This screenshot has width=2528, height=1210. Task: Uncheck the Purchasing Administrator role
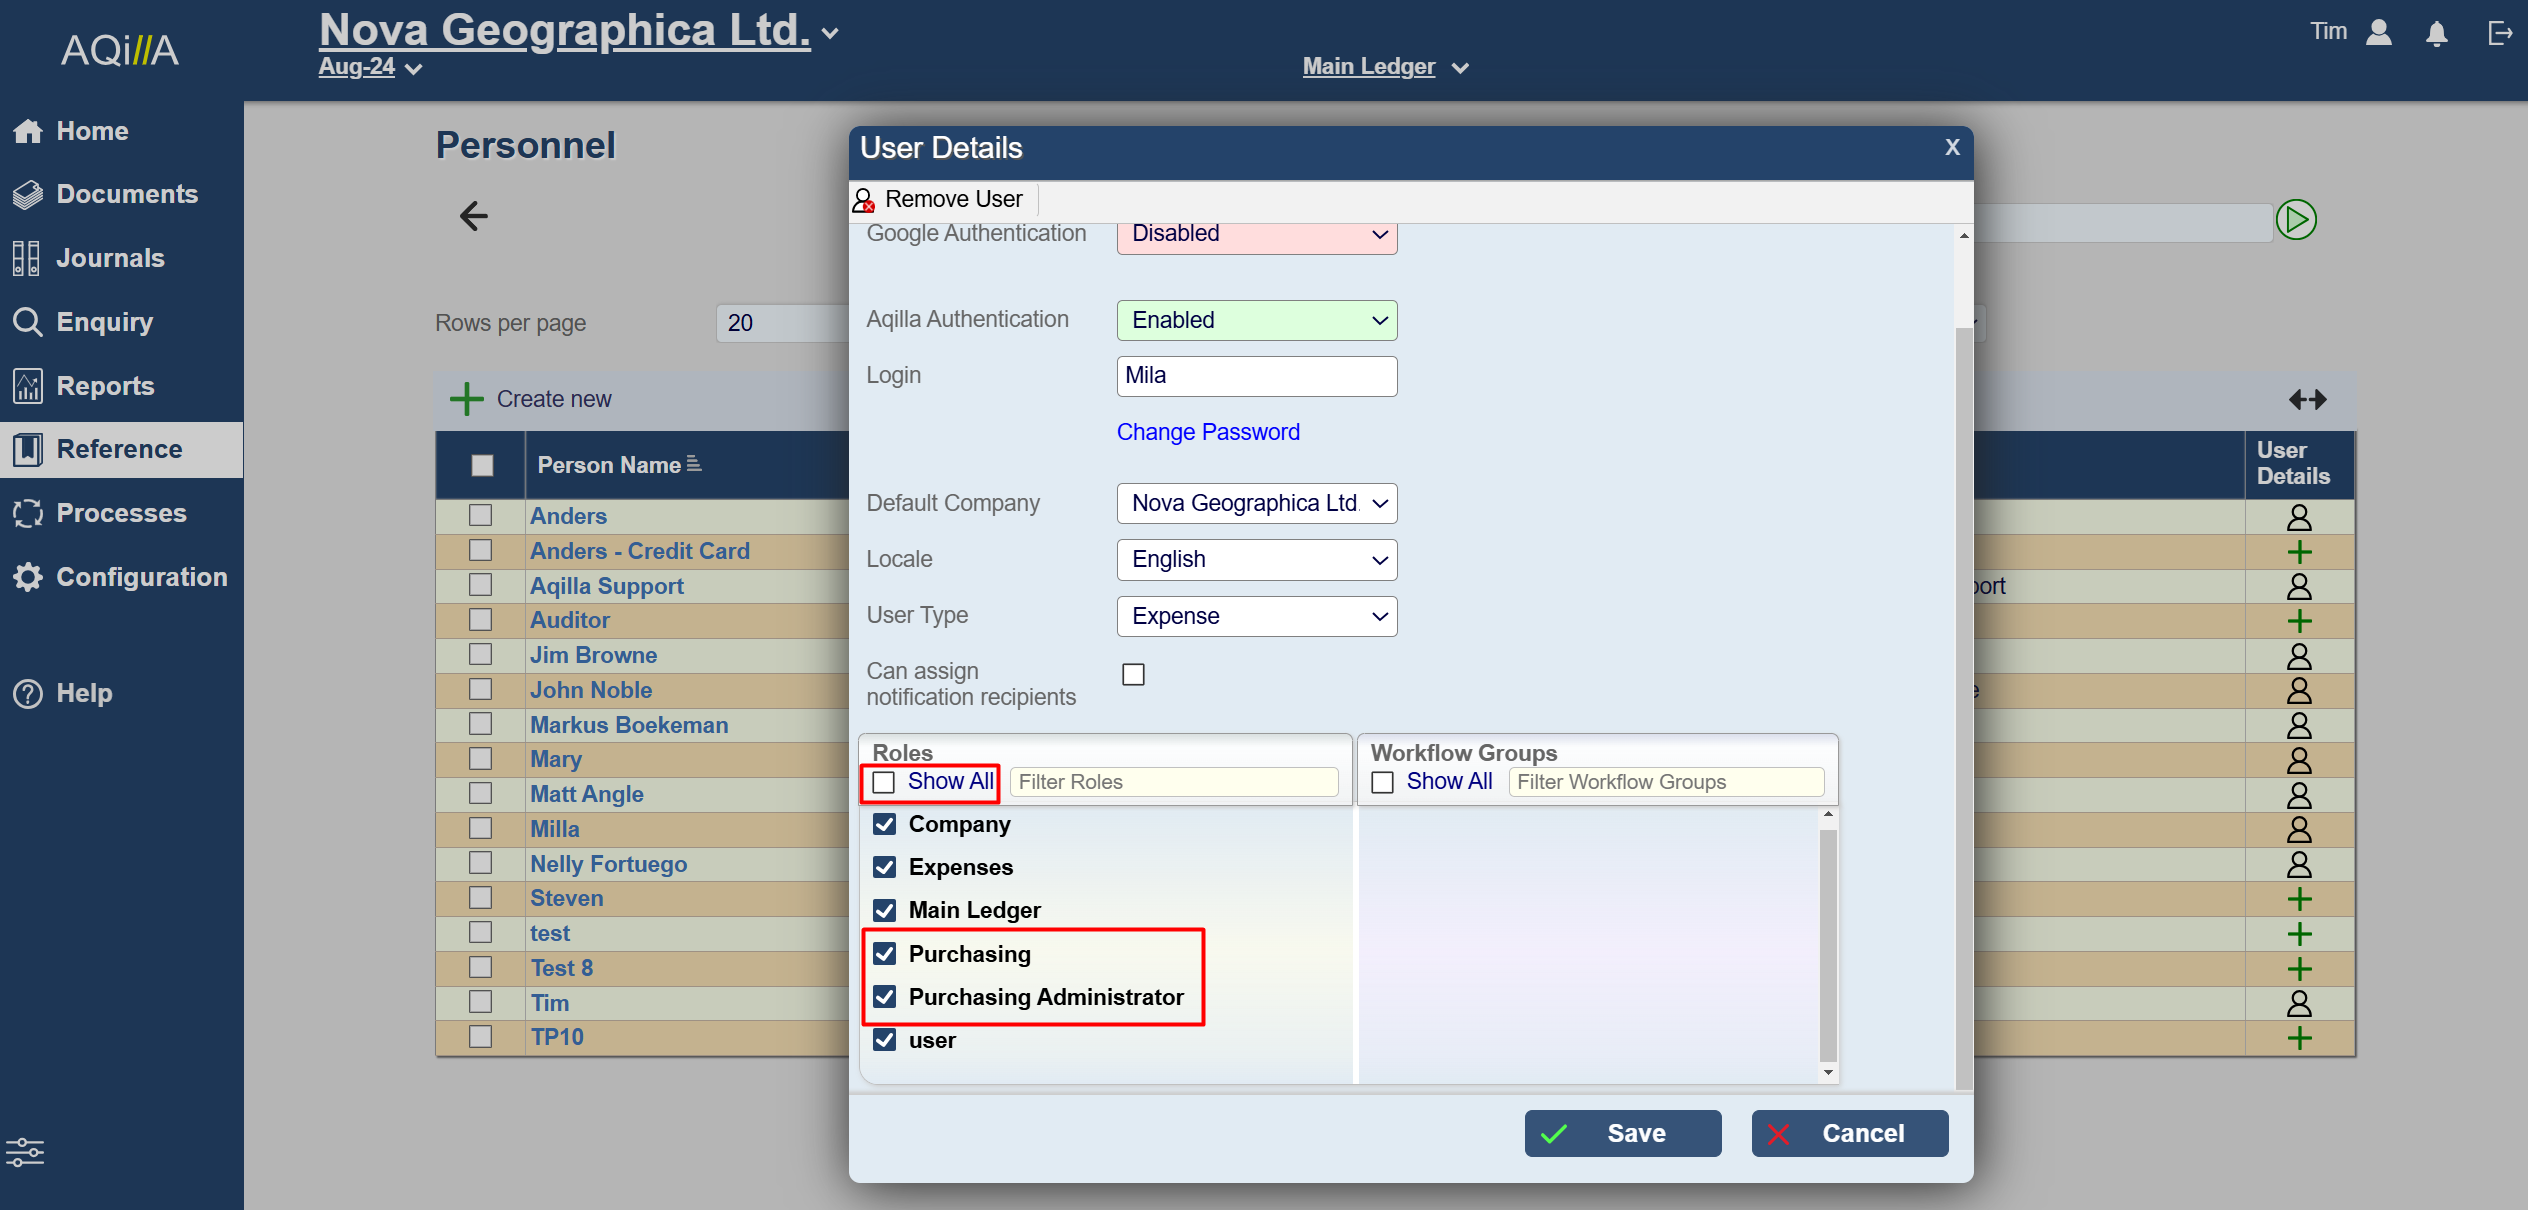pyautogui.click(x=885, y=997)
